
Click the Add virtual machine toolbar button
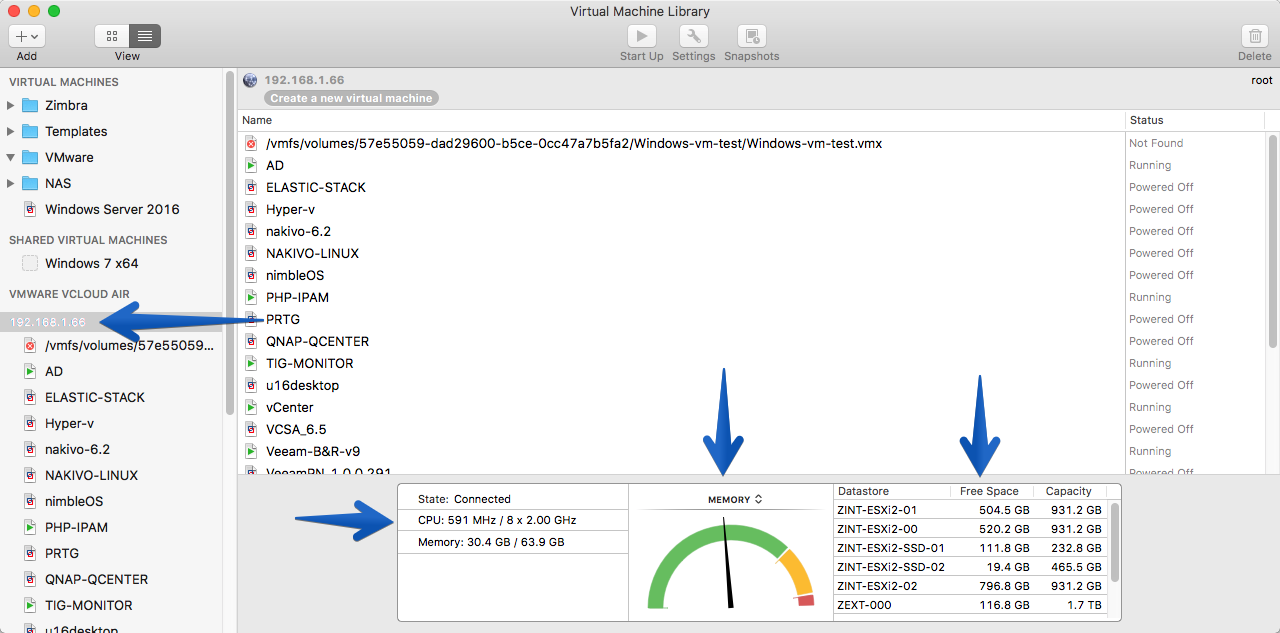(x=27, y=36)
